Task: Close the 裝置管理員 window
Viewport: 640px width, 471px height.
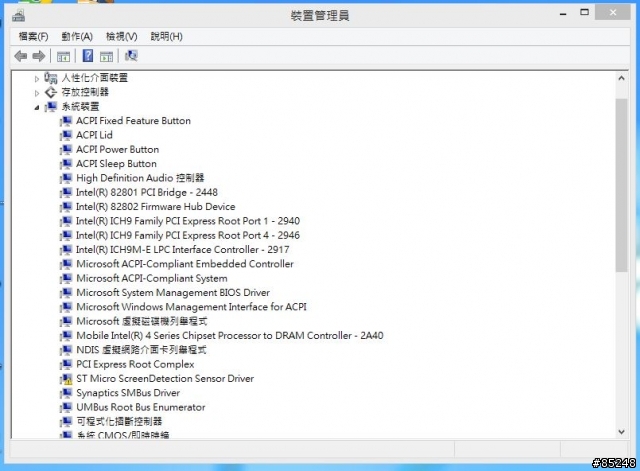Action: [613, 12]
